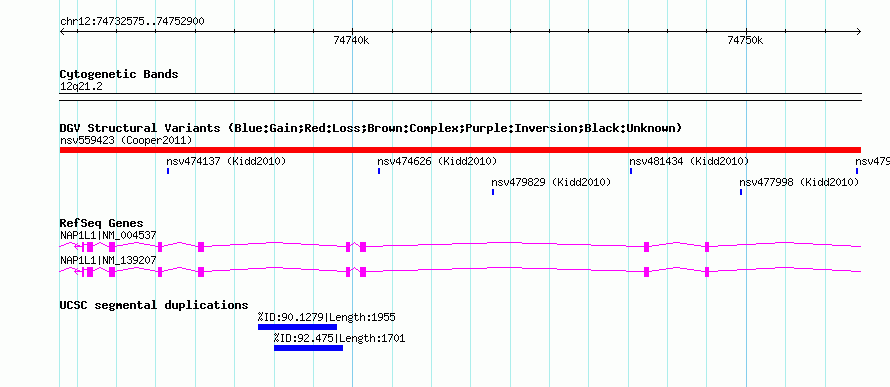Click the red nsv559423 loss variant bar
Image resolution: width=890 pixels, height=387 pixels.
(x=460, y=150)
